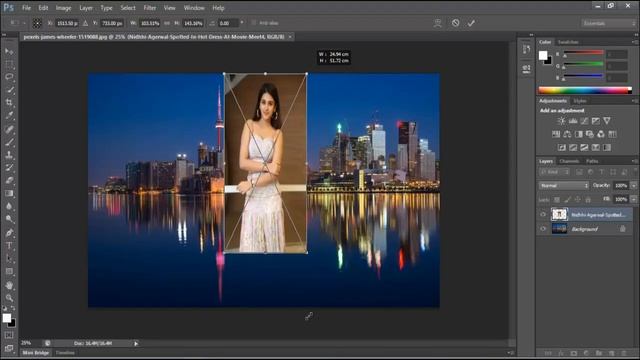Screen dimensions: 640x360
Task: Select the Zoom tool
Action: (9, 298)
